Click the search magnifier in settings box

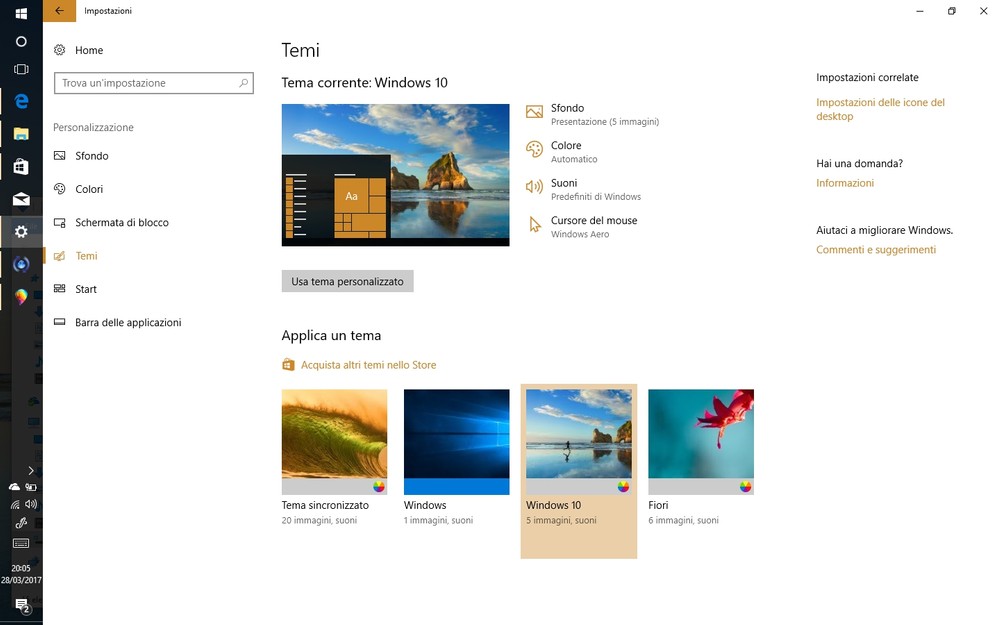coord(244,83)
